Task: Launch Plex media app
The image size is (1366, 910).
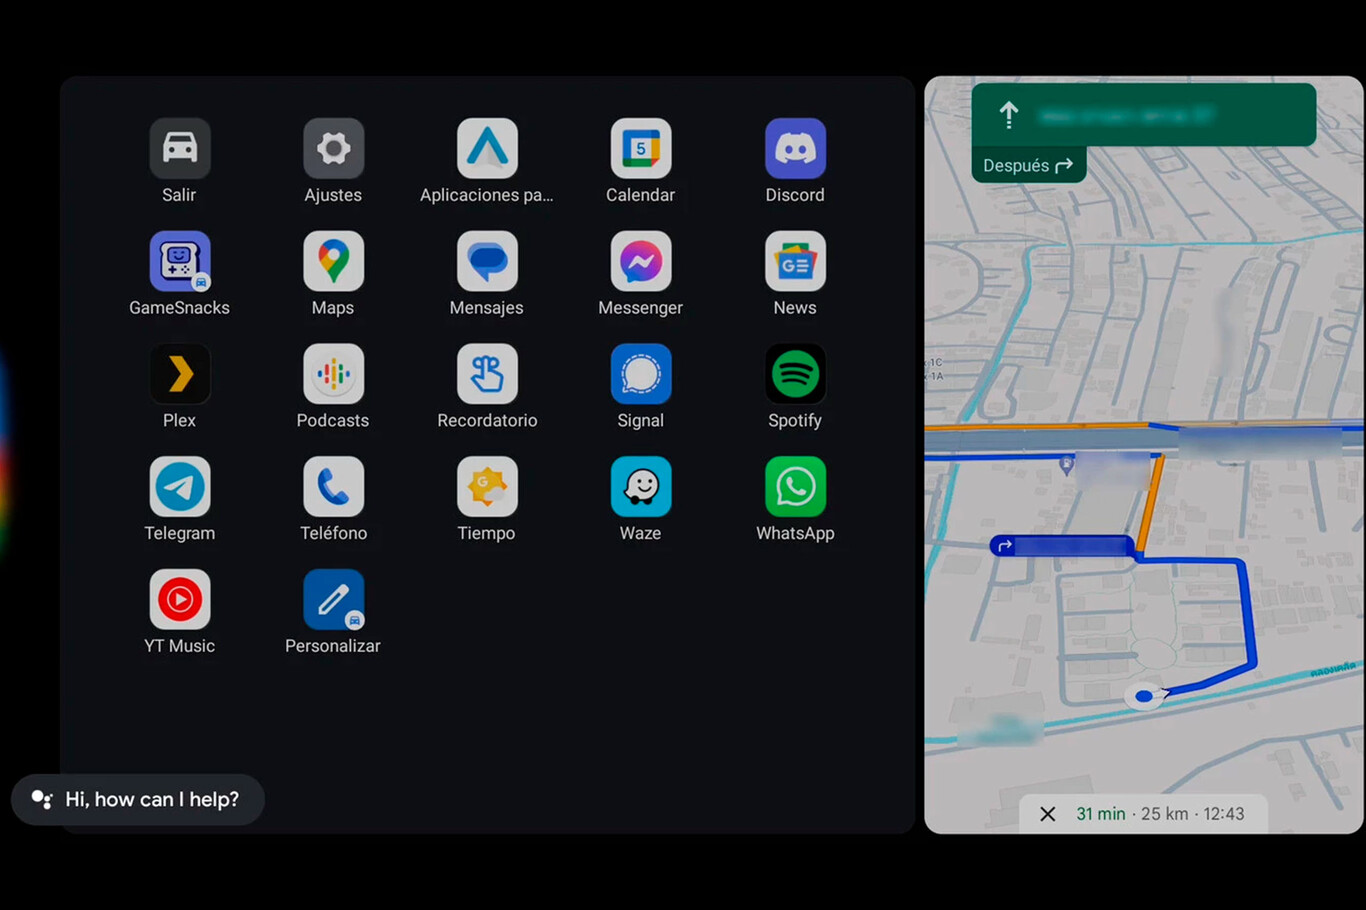Action: (x=180, y=374)
